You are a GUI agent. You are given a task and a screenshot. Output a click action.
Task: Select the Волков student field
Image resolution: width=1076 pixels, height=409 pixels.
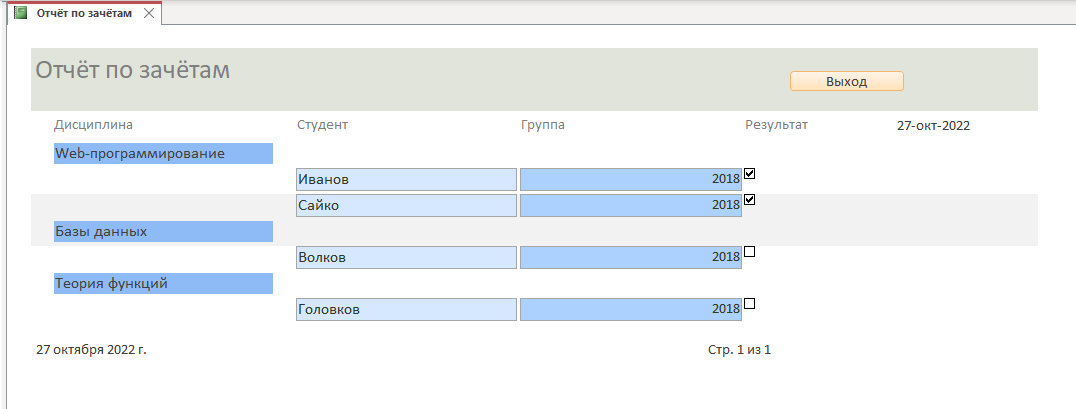pyautogui.click(x=406, y=257)
